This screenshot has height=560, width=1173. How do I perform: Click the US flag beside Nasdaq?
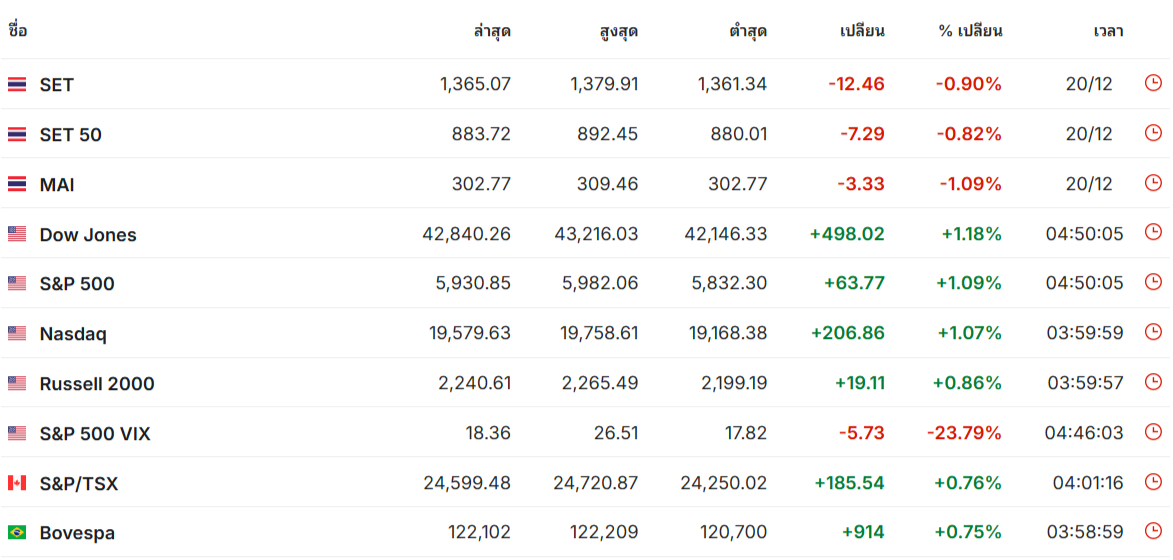click(x=17, y=333)
